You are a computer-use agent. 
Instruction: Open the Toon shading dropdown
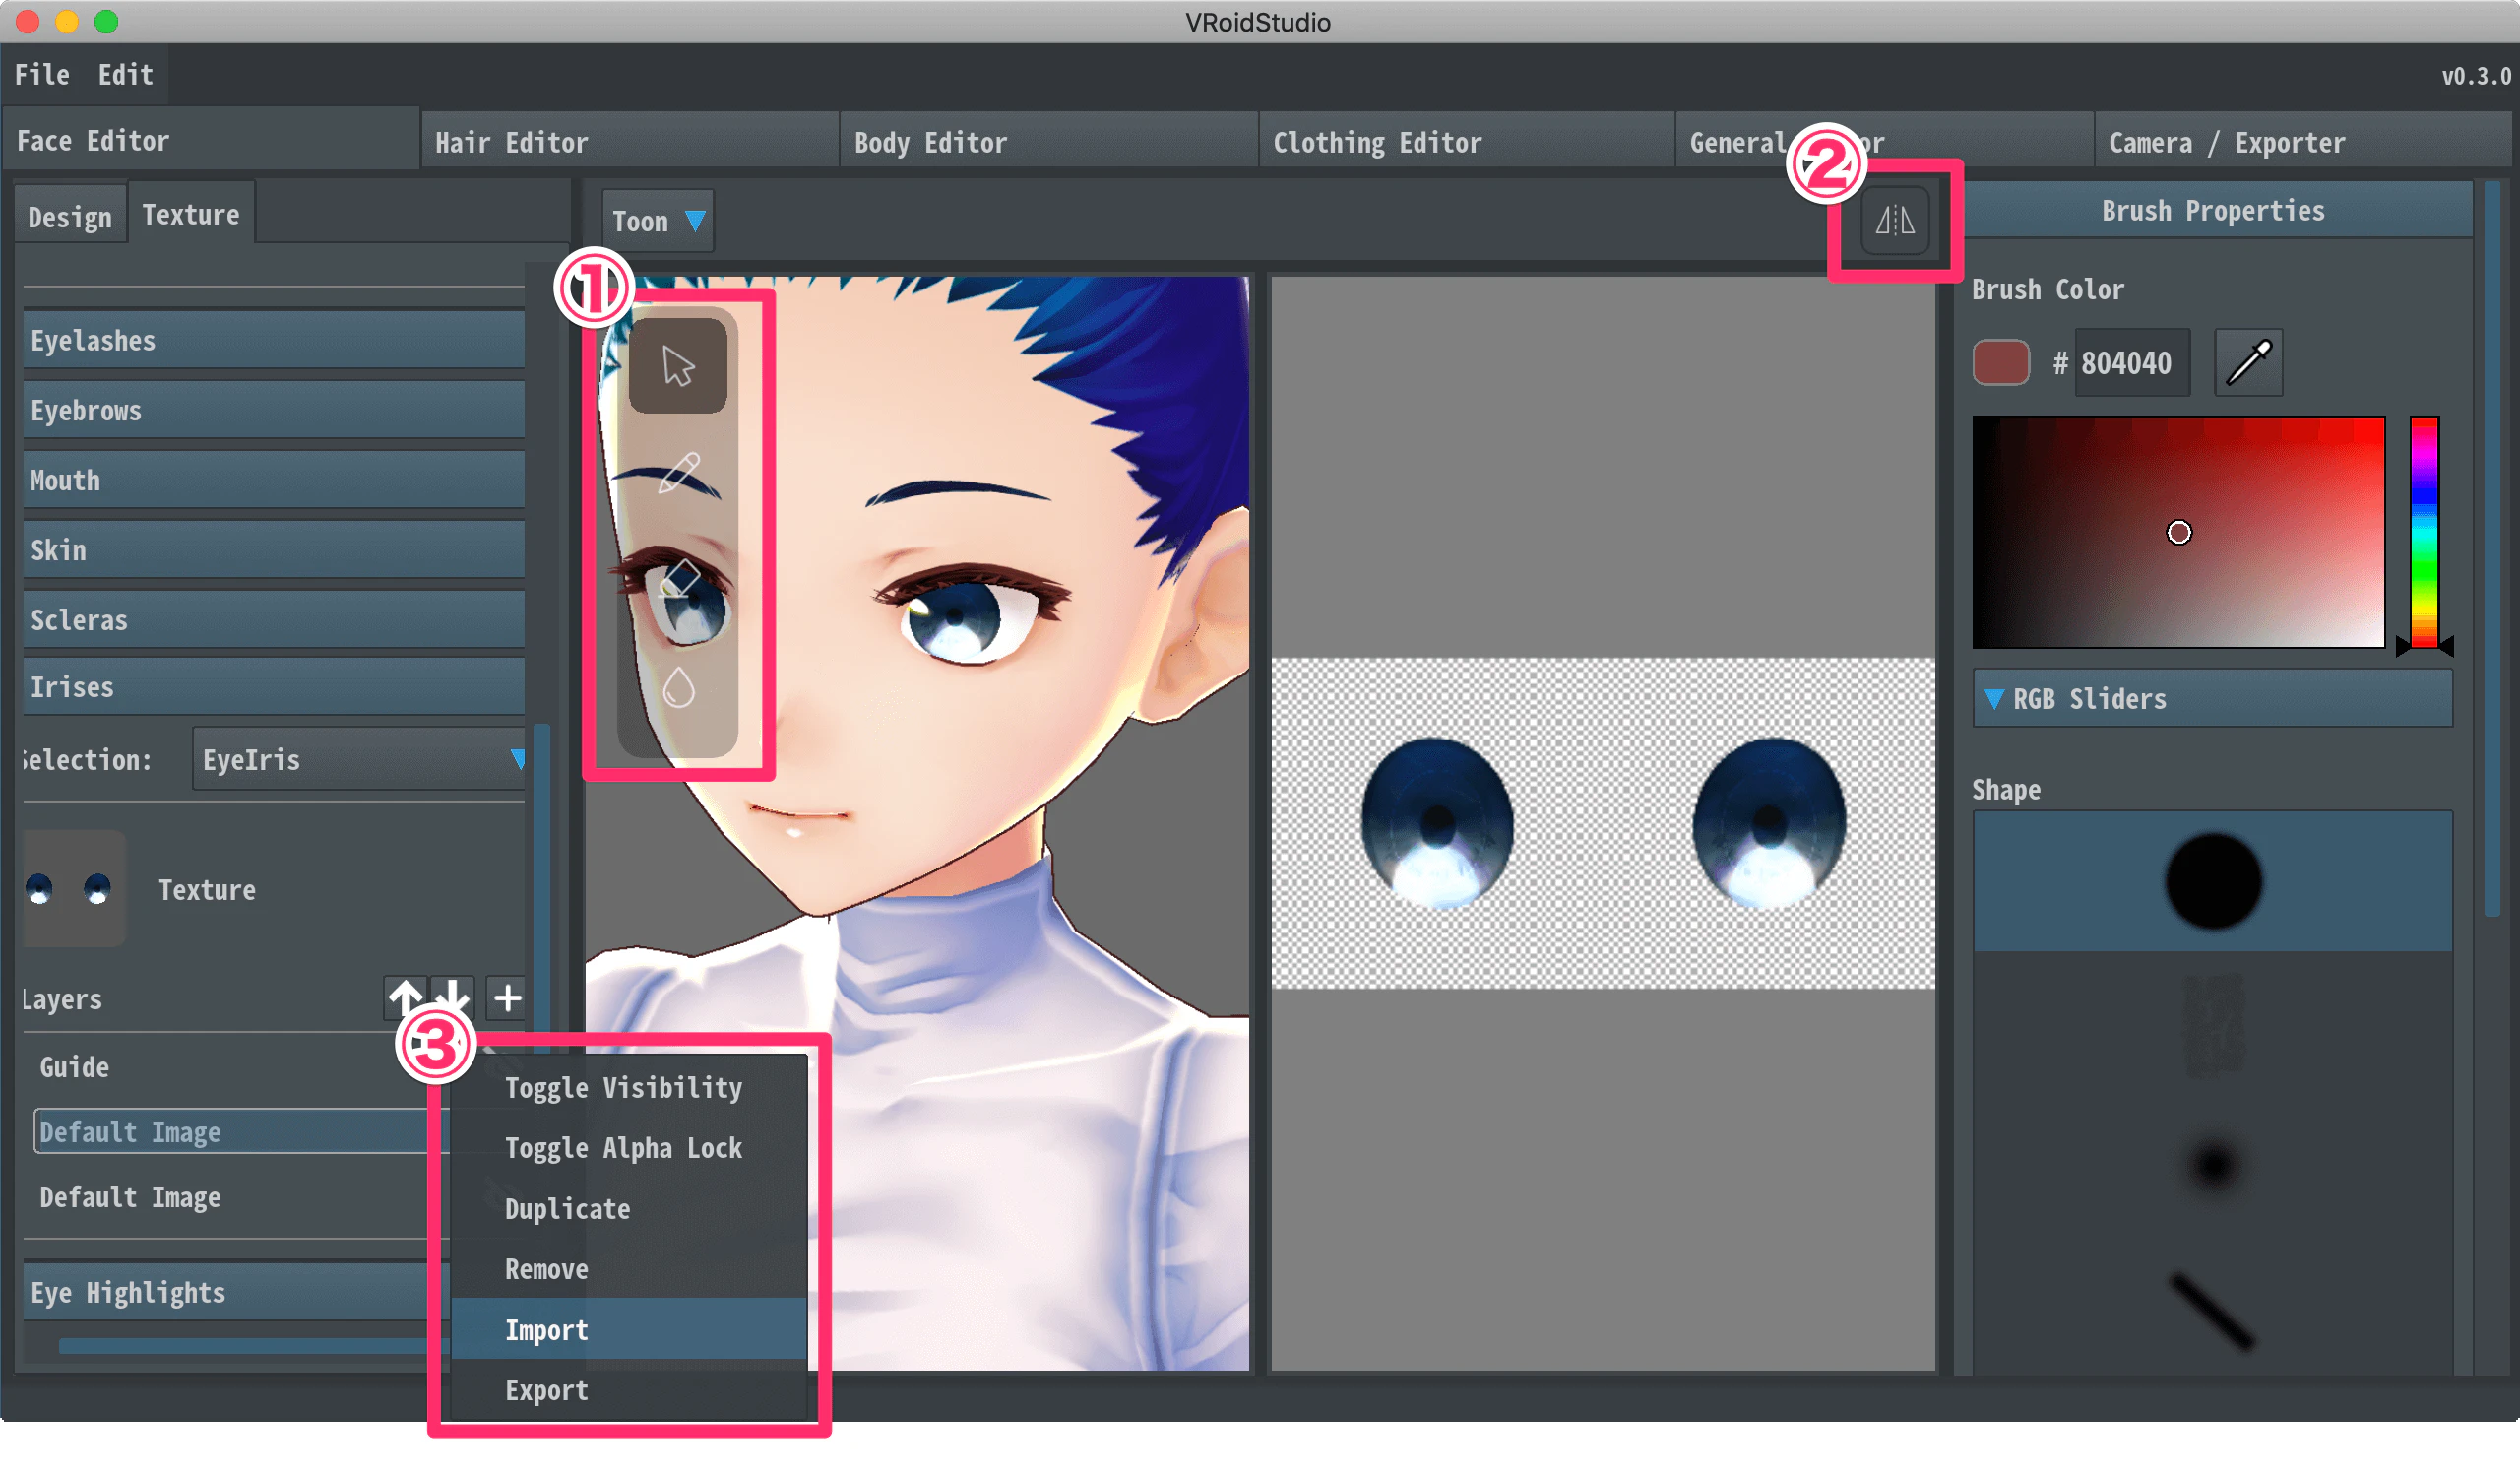(x=657, y=221)
